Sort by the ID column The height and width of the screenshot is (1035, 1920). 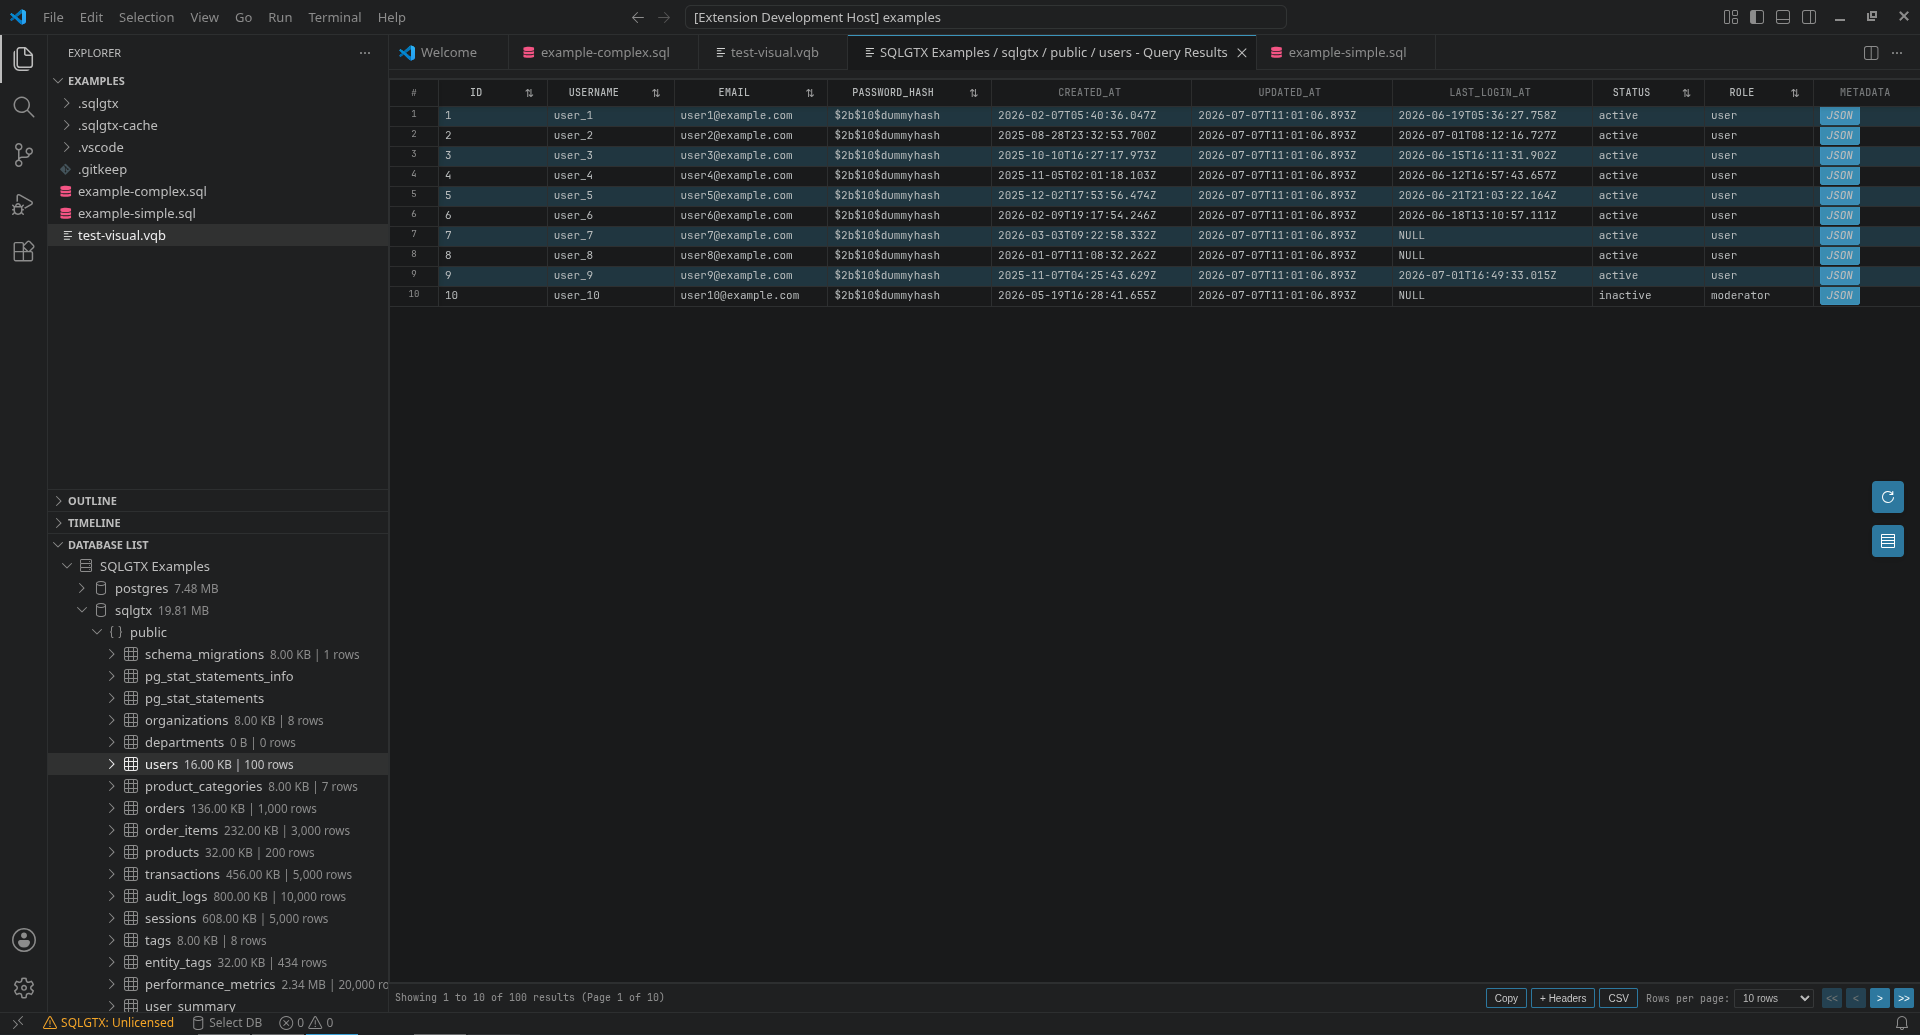(x=529, y=93)
